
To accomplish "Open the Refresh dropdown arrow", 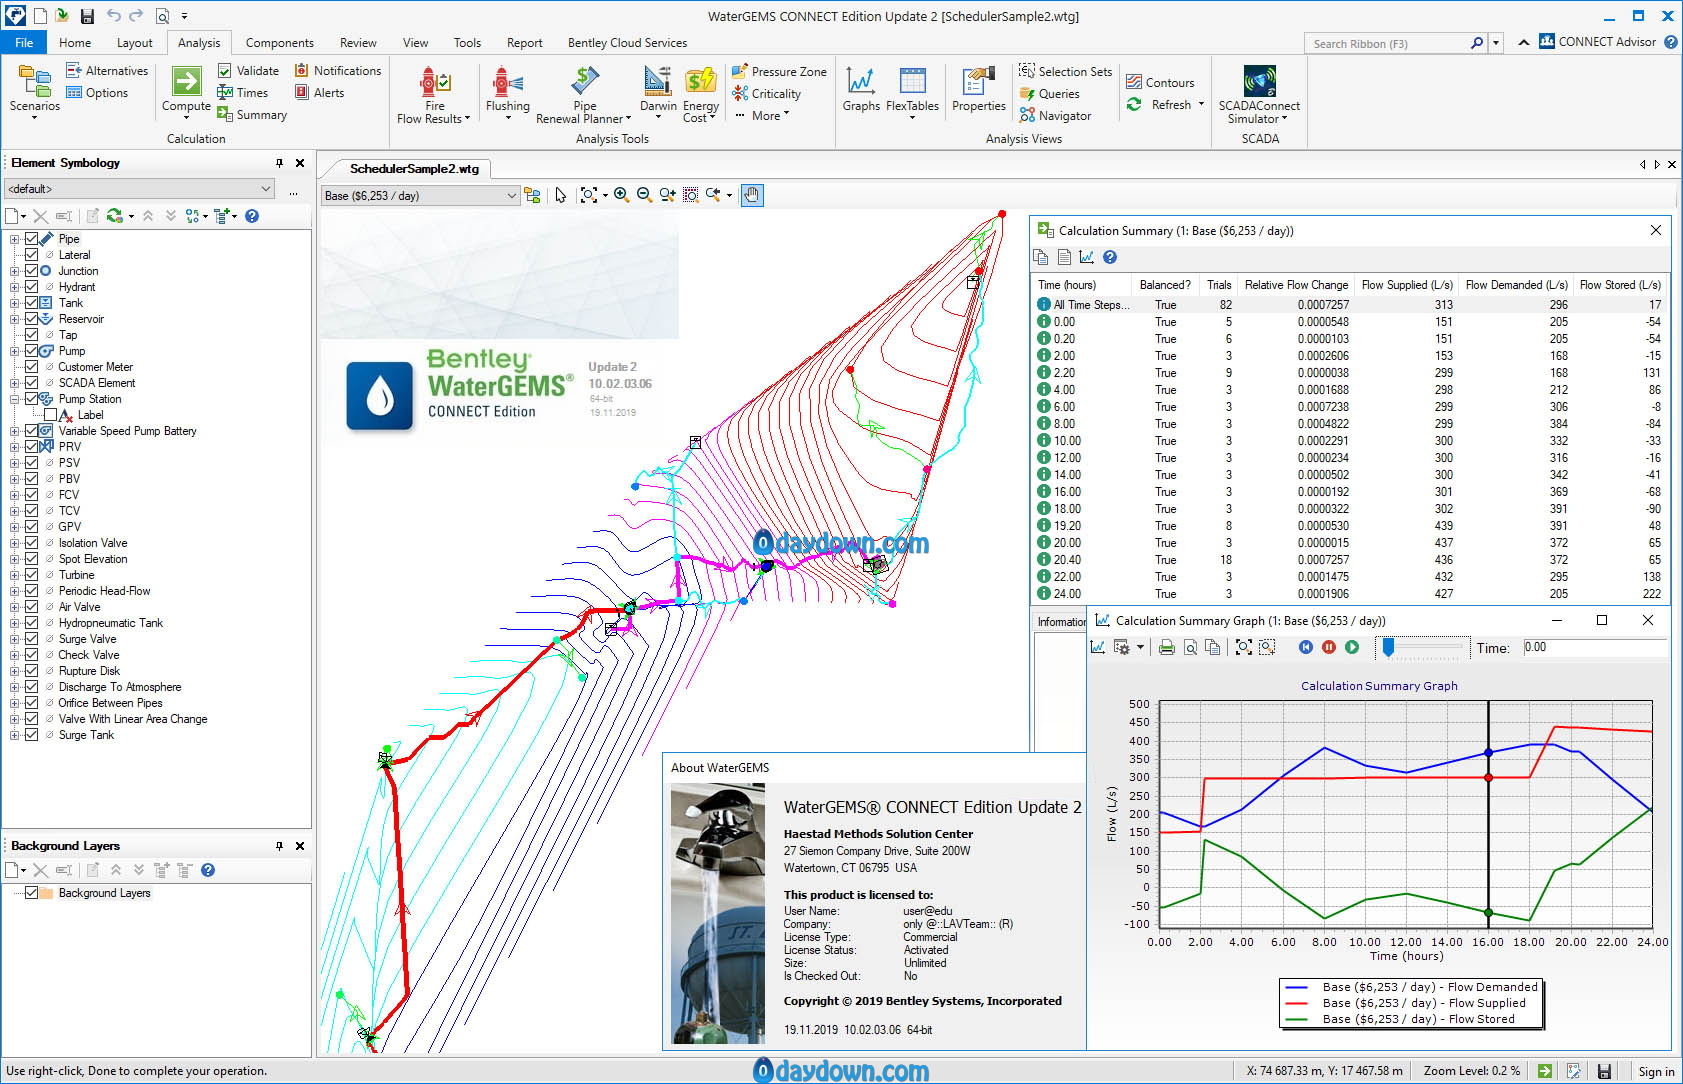I will point(1201,105).
